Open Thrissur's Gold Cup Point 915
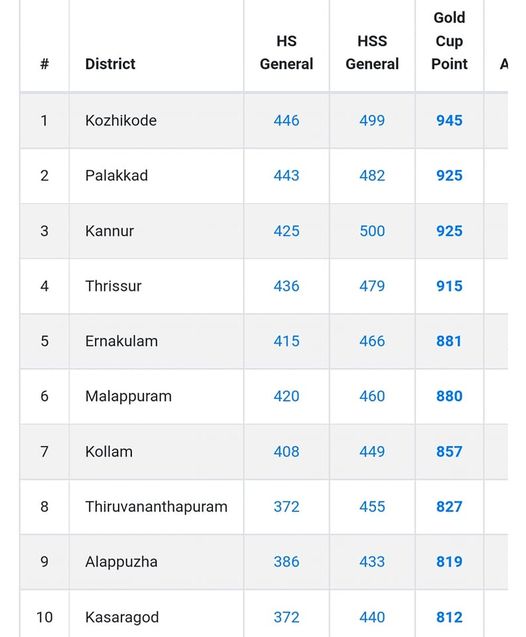The width and height of the screenshot is (526, 637). click(x=449, y=286)
